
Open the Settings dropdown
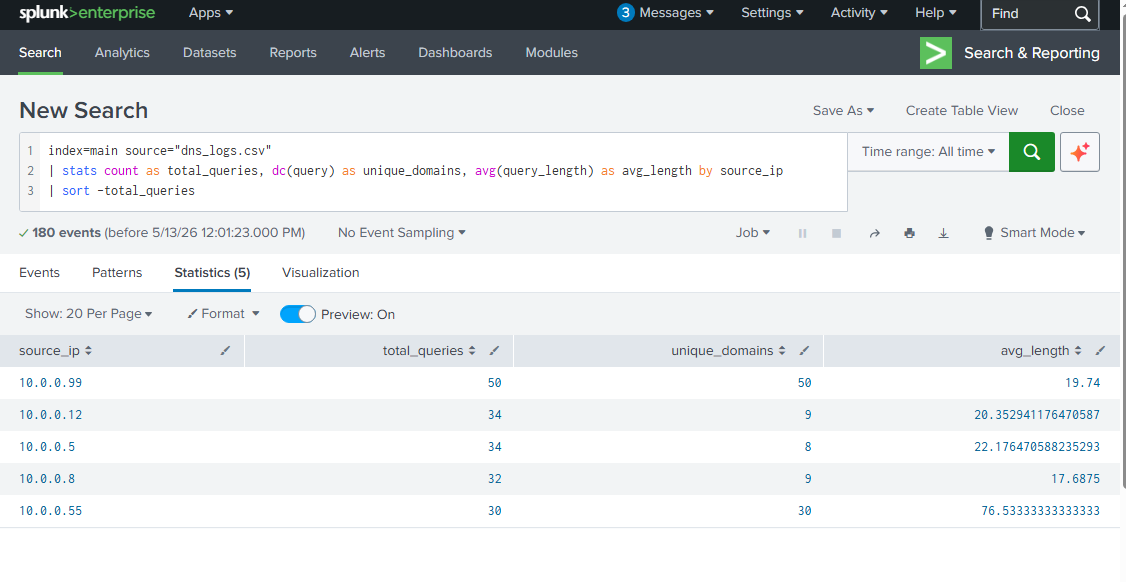772,13
